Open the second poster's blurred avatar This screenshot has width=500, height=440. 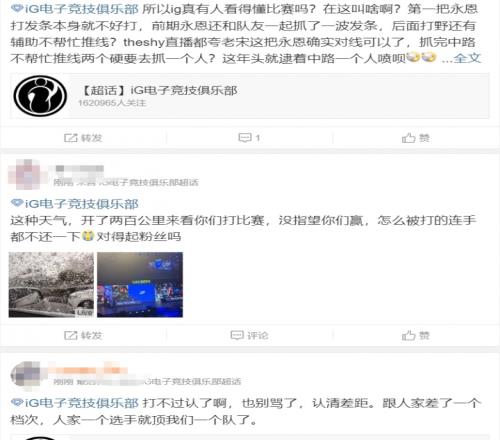coord(24,175)
